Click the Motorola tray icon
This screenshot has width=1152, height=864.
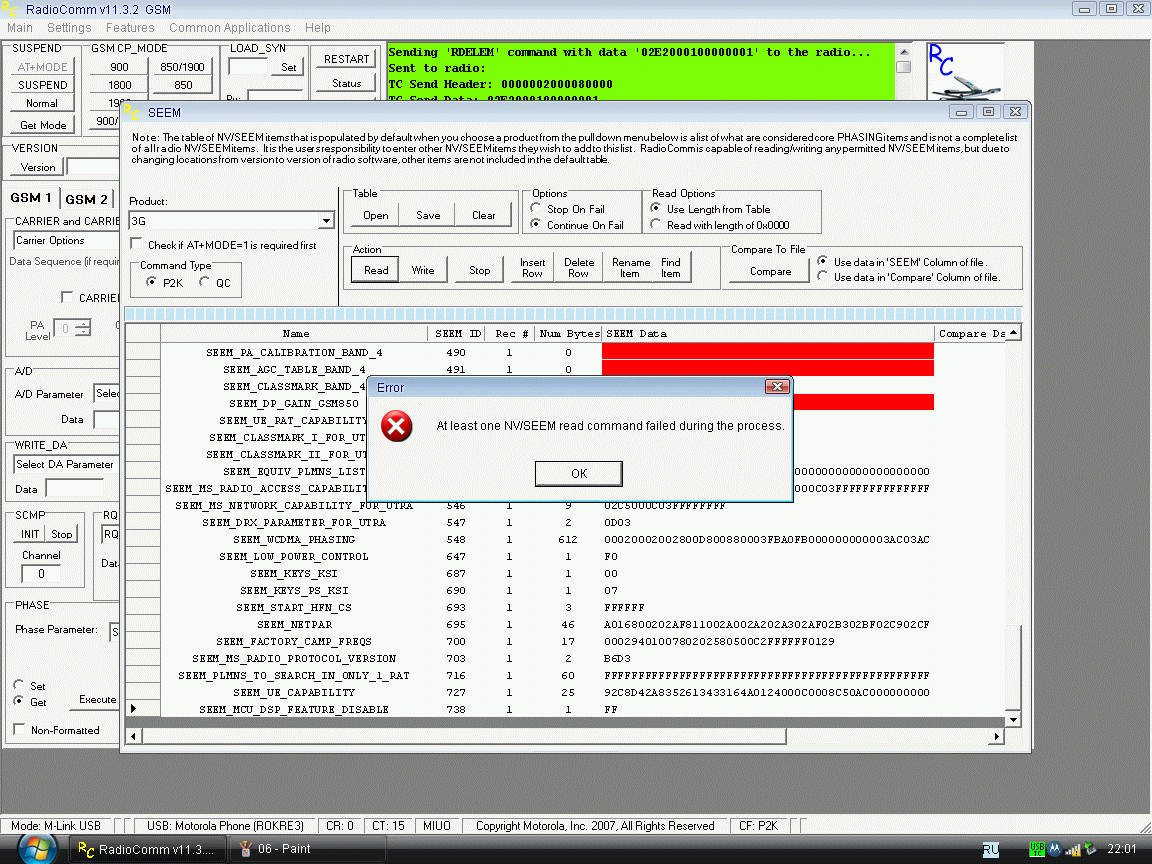click(1054, 849)
